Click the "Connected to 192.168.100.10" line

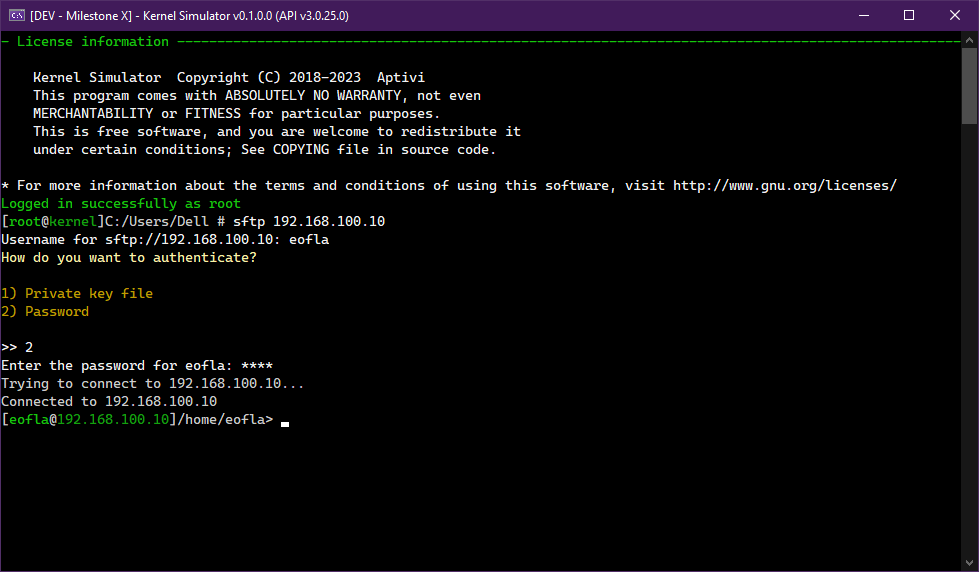click(x=109, y=402)
